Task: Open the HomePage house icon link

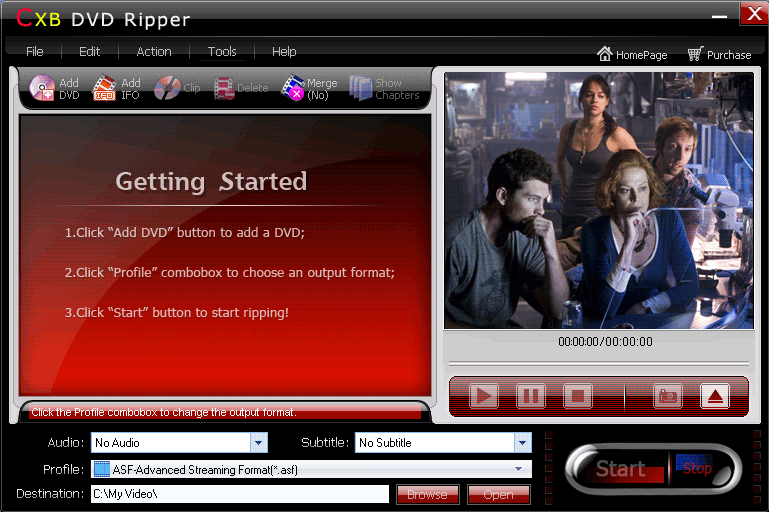Action: tap(632, 54)
